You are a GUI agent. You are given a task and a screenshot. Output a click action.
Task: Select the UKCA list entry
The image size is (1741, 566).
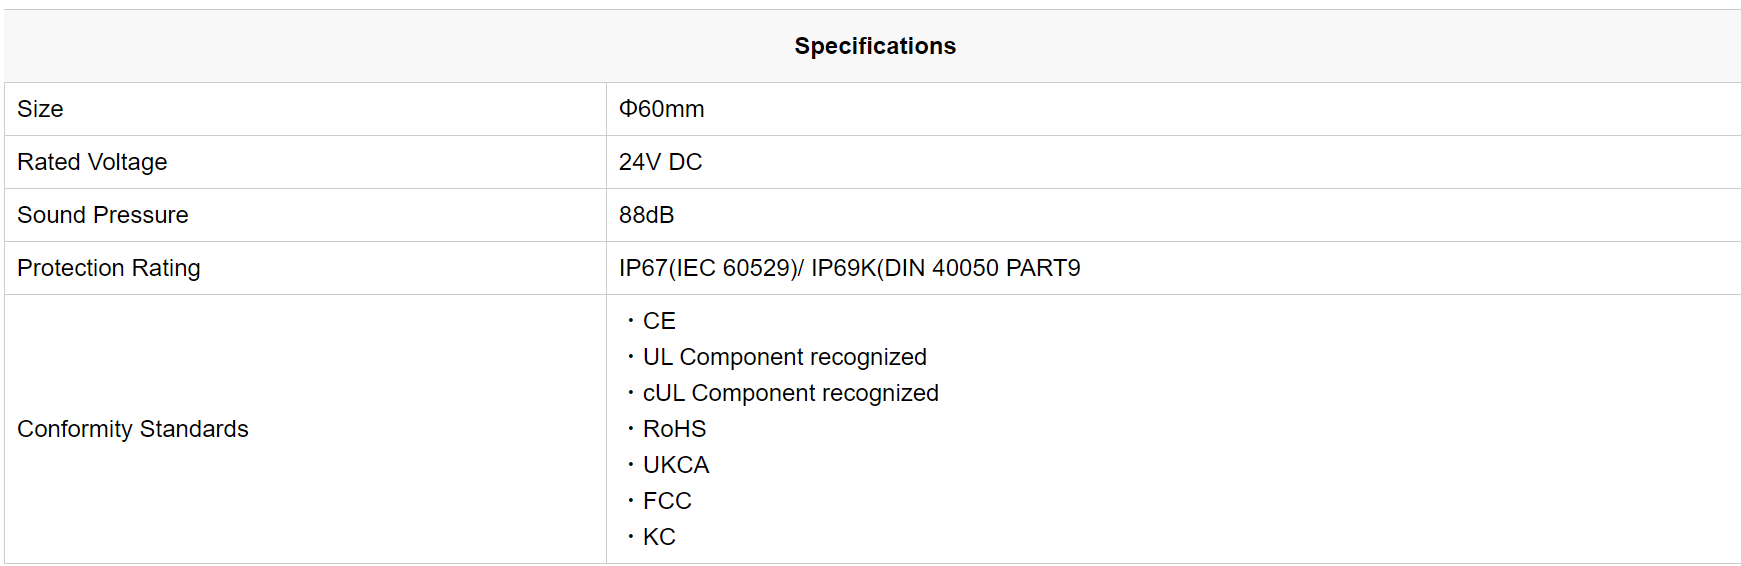[676, 465]
